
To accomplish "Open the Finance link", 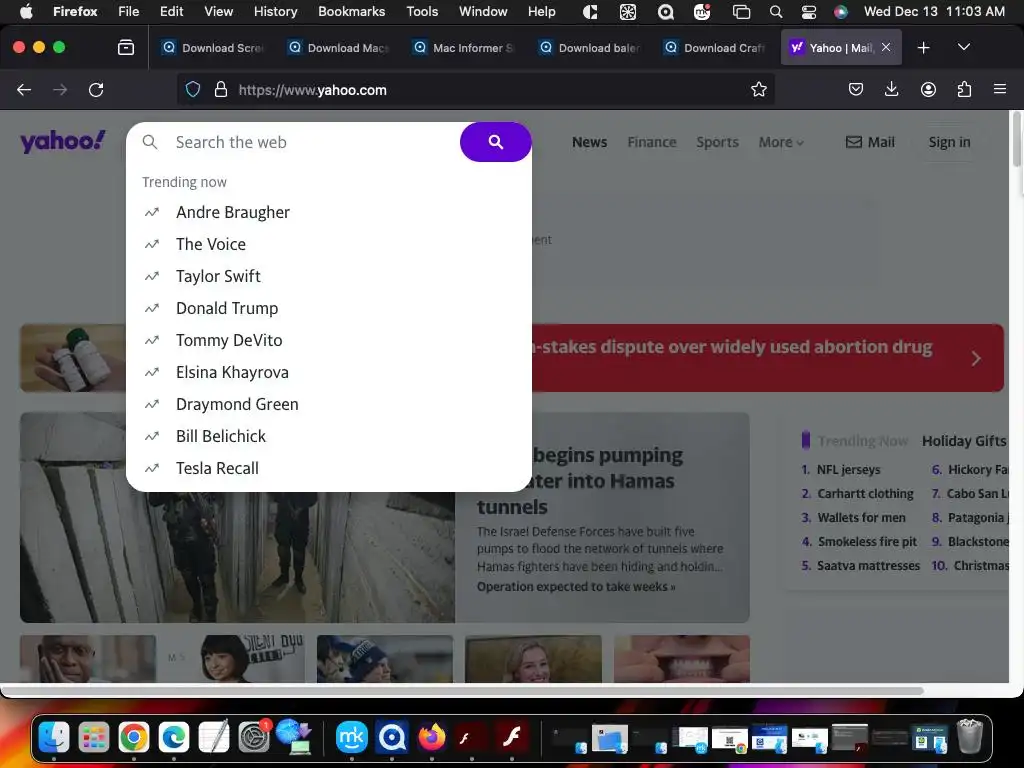I will coord(652,142).
